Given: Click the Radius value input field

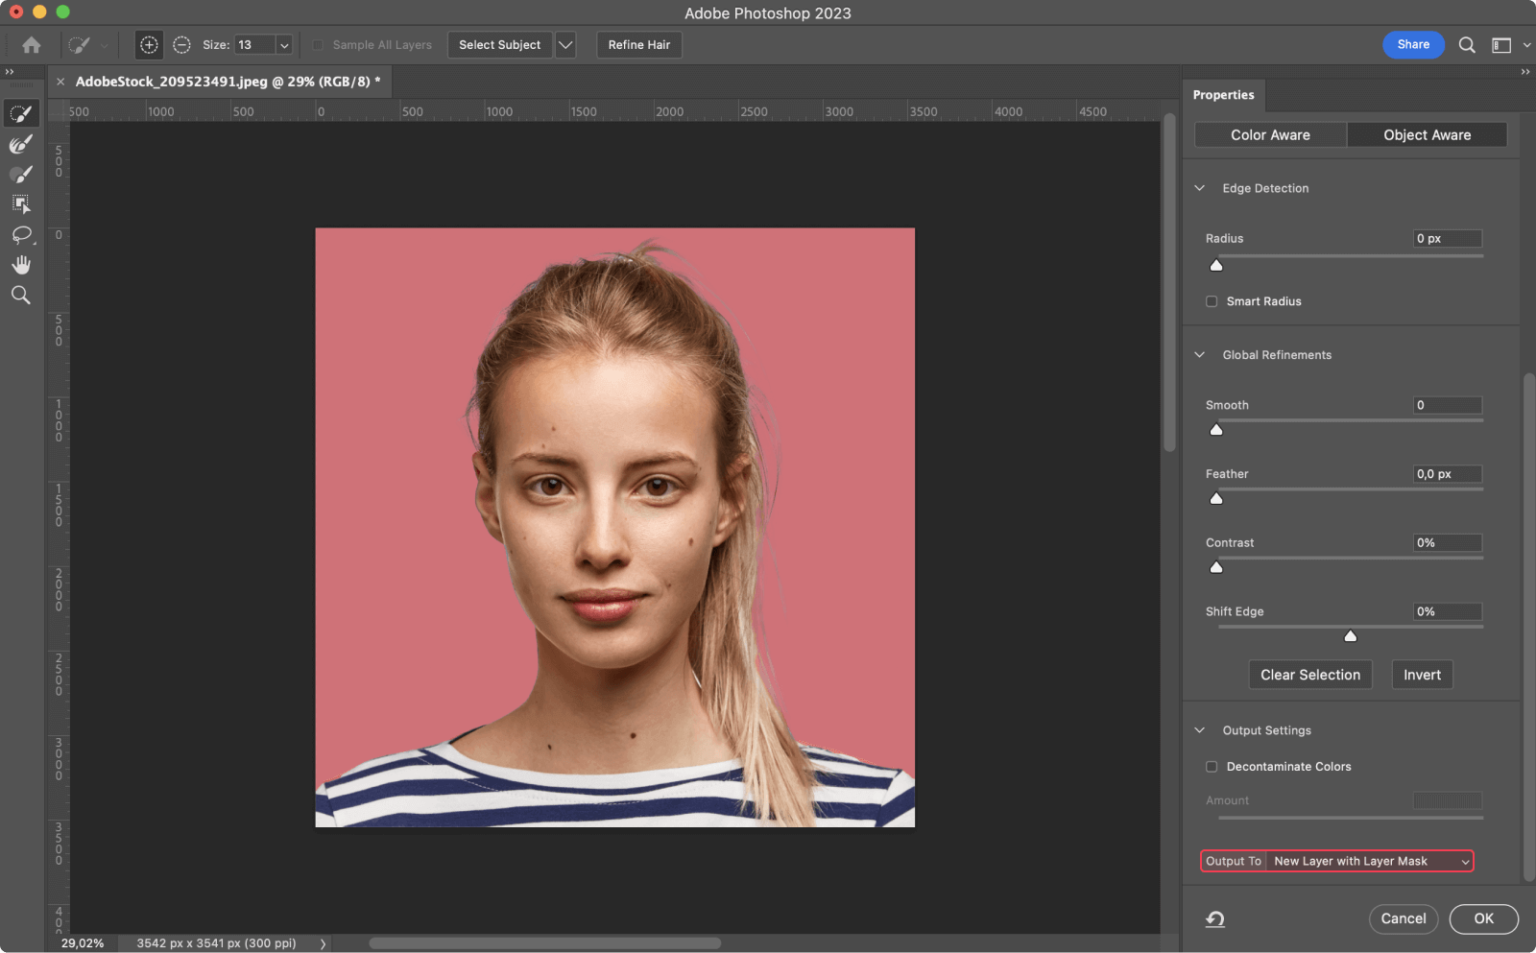Looking at the screenshot, I should click(1445, 238).
